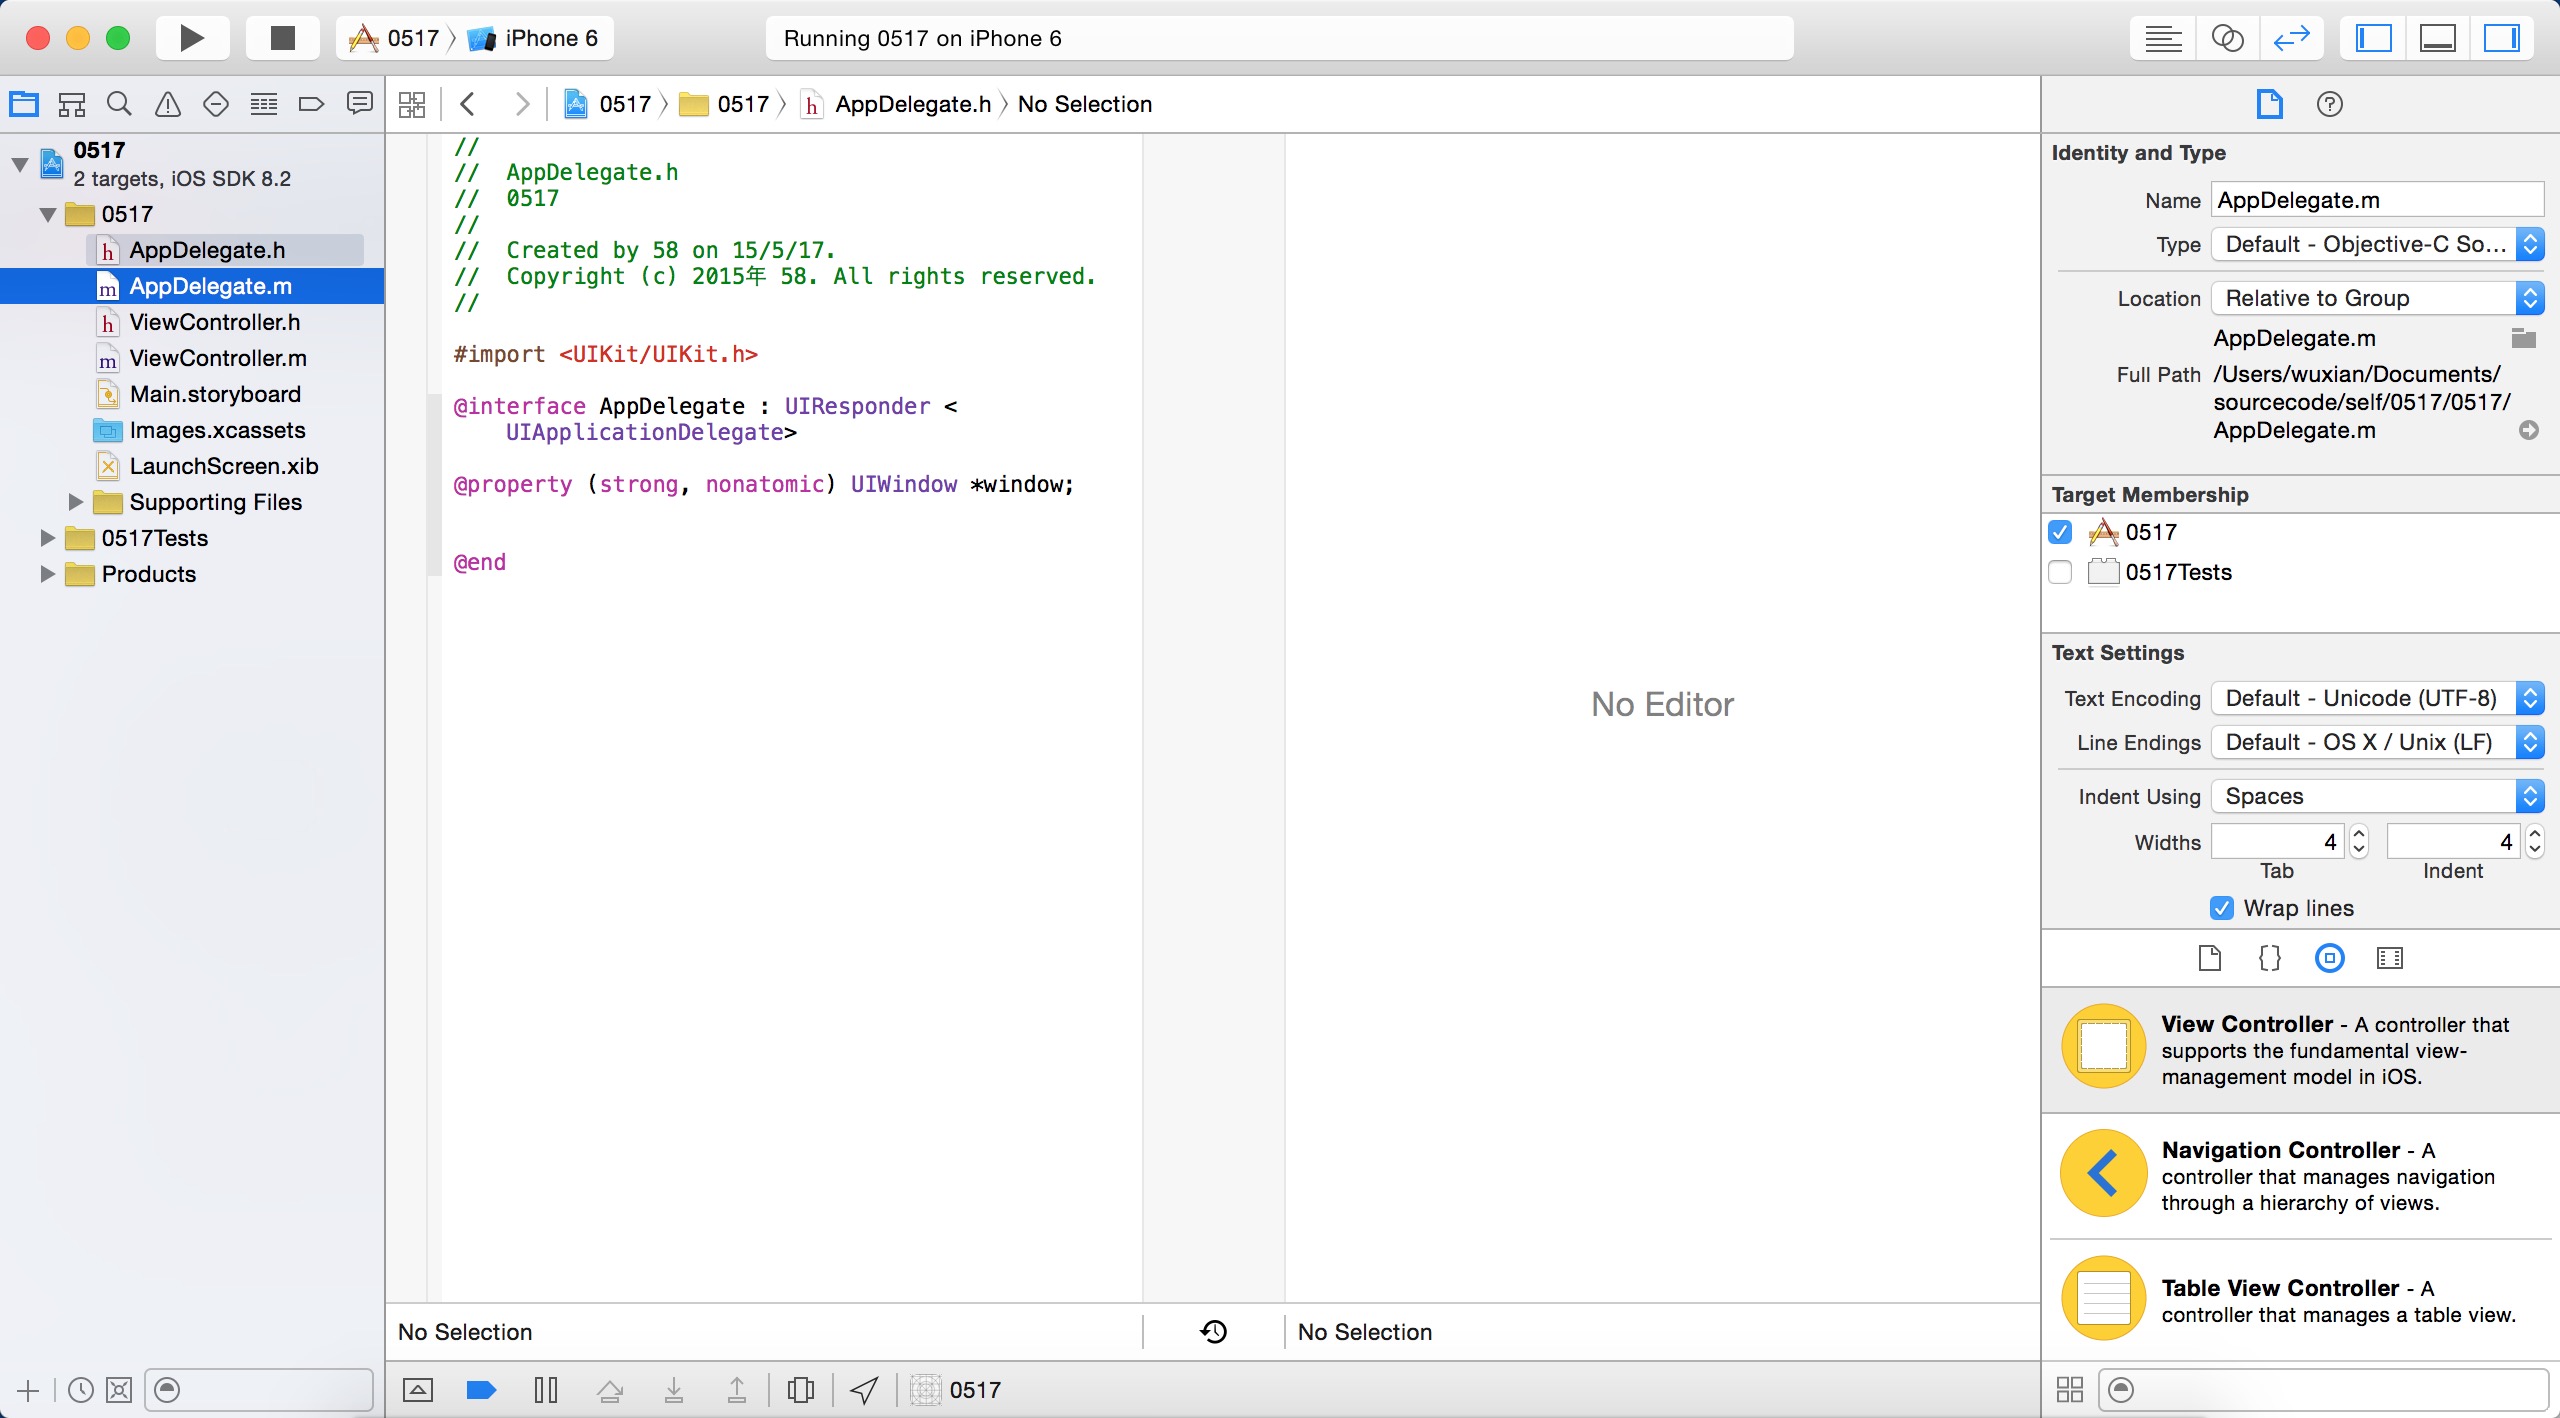Viewport: 2560px width, 1418px height.
Task: Toggle the Utilities panel visibility
Action: click(x=2501, y=38)
